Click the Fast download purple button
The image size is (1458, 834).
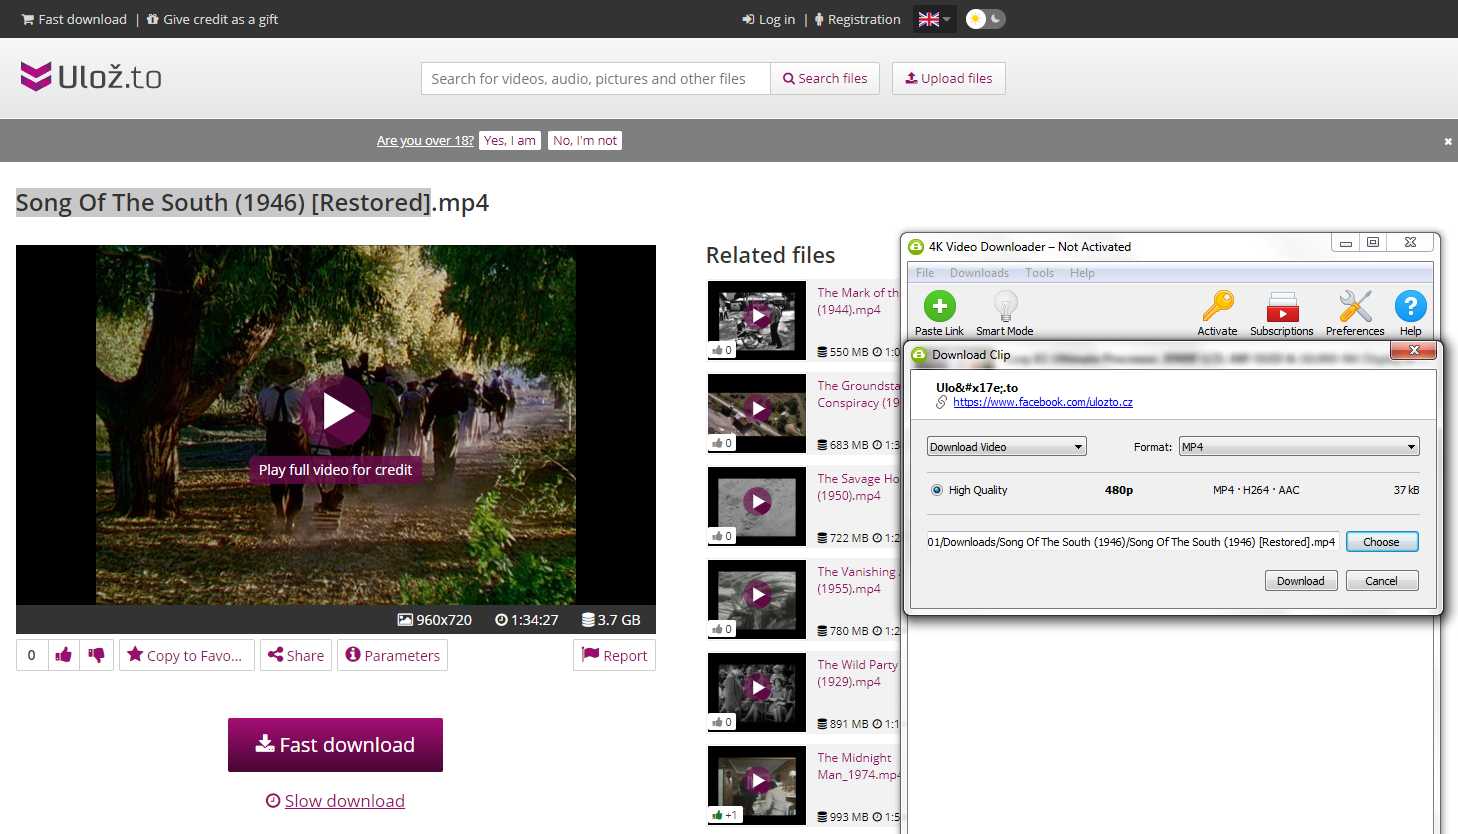coord(335,745)
